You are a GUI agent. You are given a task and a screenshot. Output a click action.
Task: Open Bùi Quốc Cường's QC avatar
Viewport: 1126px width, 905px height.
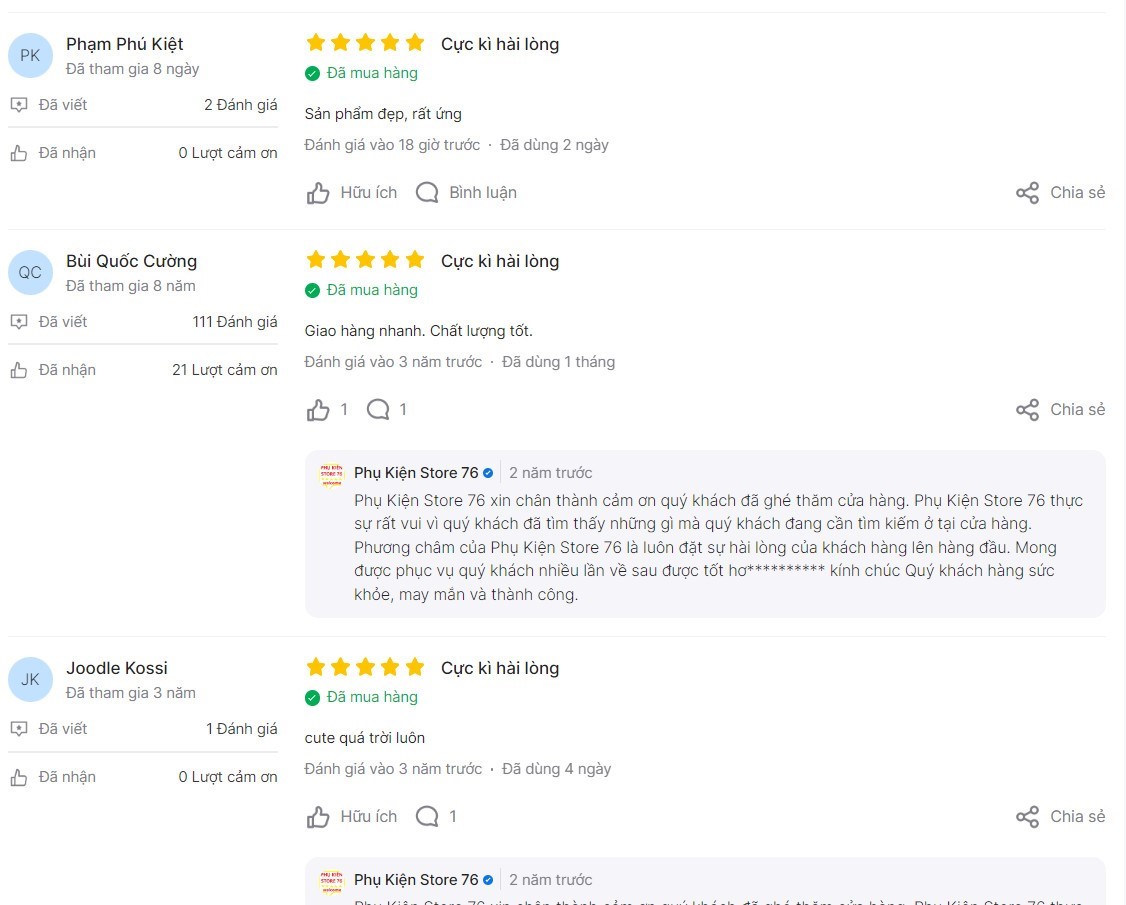pos(30,272)
